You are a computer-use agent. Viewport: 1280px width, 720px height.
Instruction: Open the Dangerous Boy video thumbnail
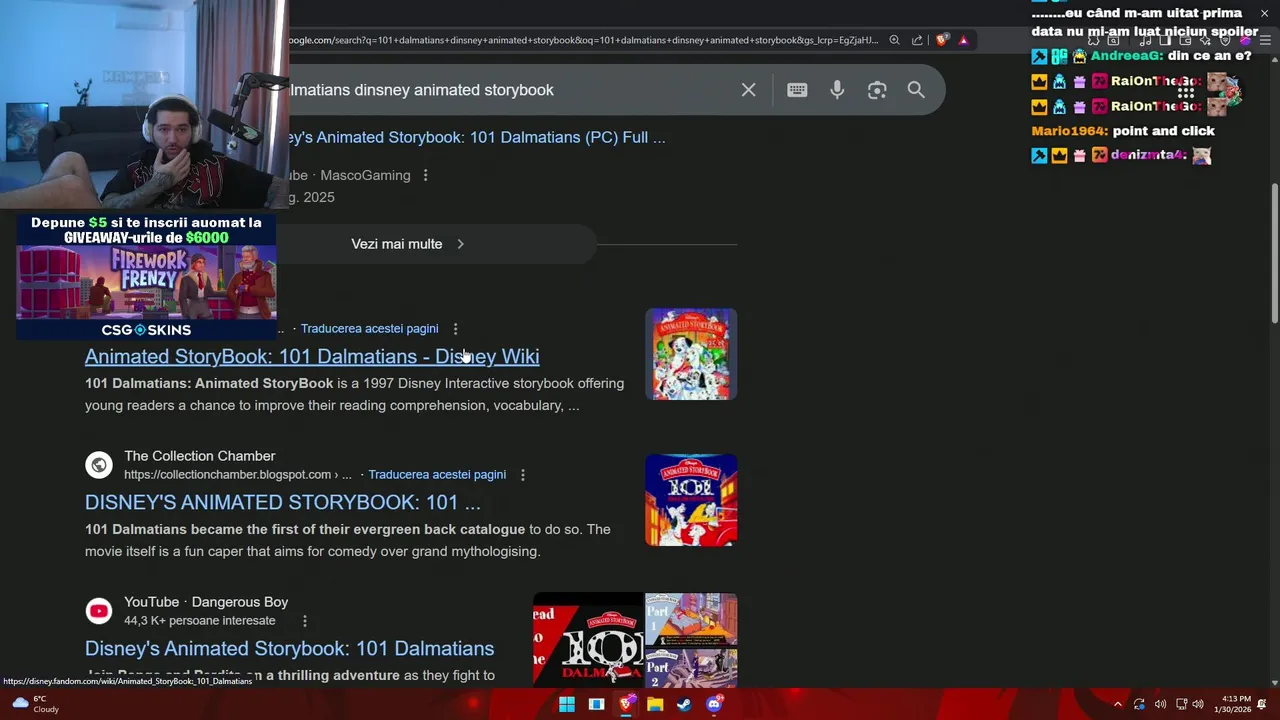pyautogui.click(x=635, y=640)
